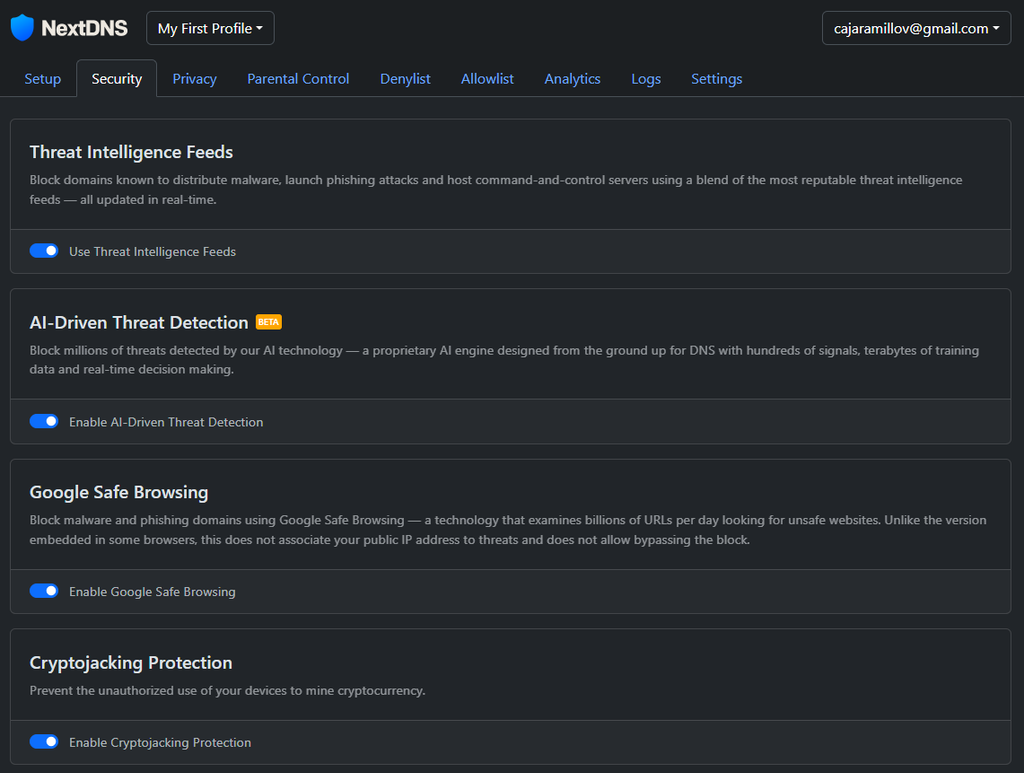
Task: Open the Denylist tab
Action: (x=406, y=78)
